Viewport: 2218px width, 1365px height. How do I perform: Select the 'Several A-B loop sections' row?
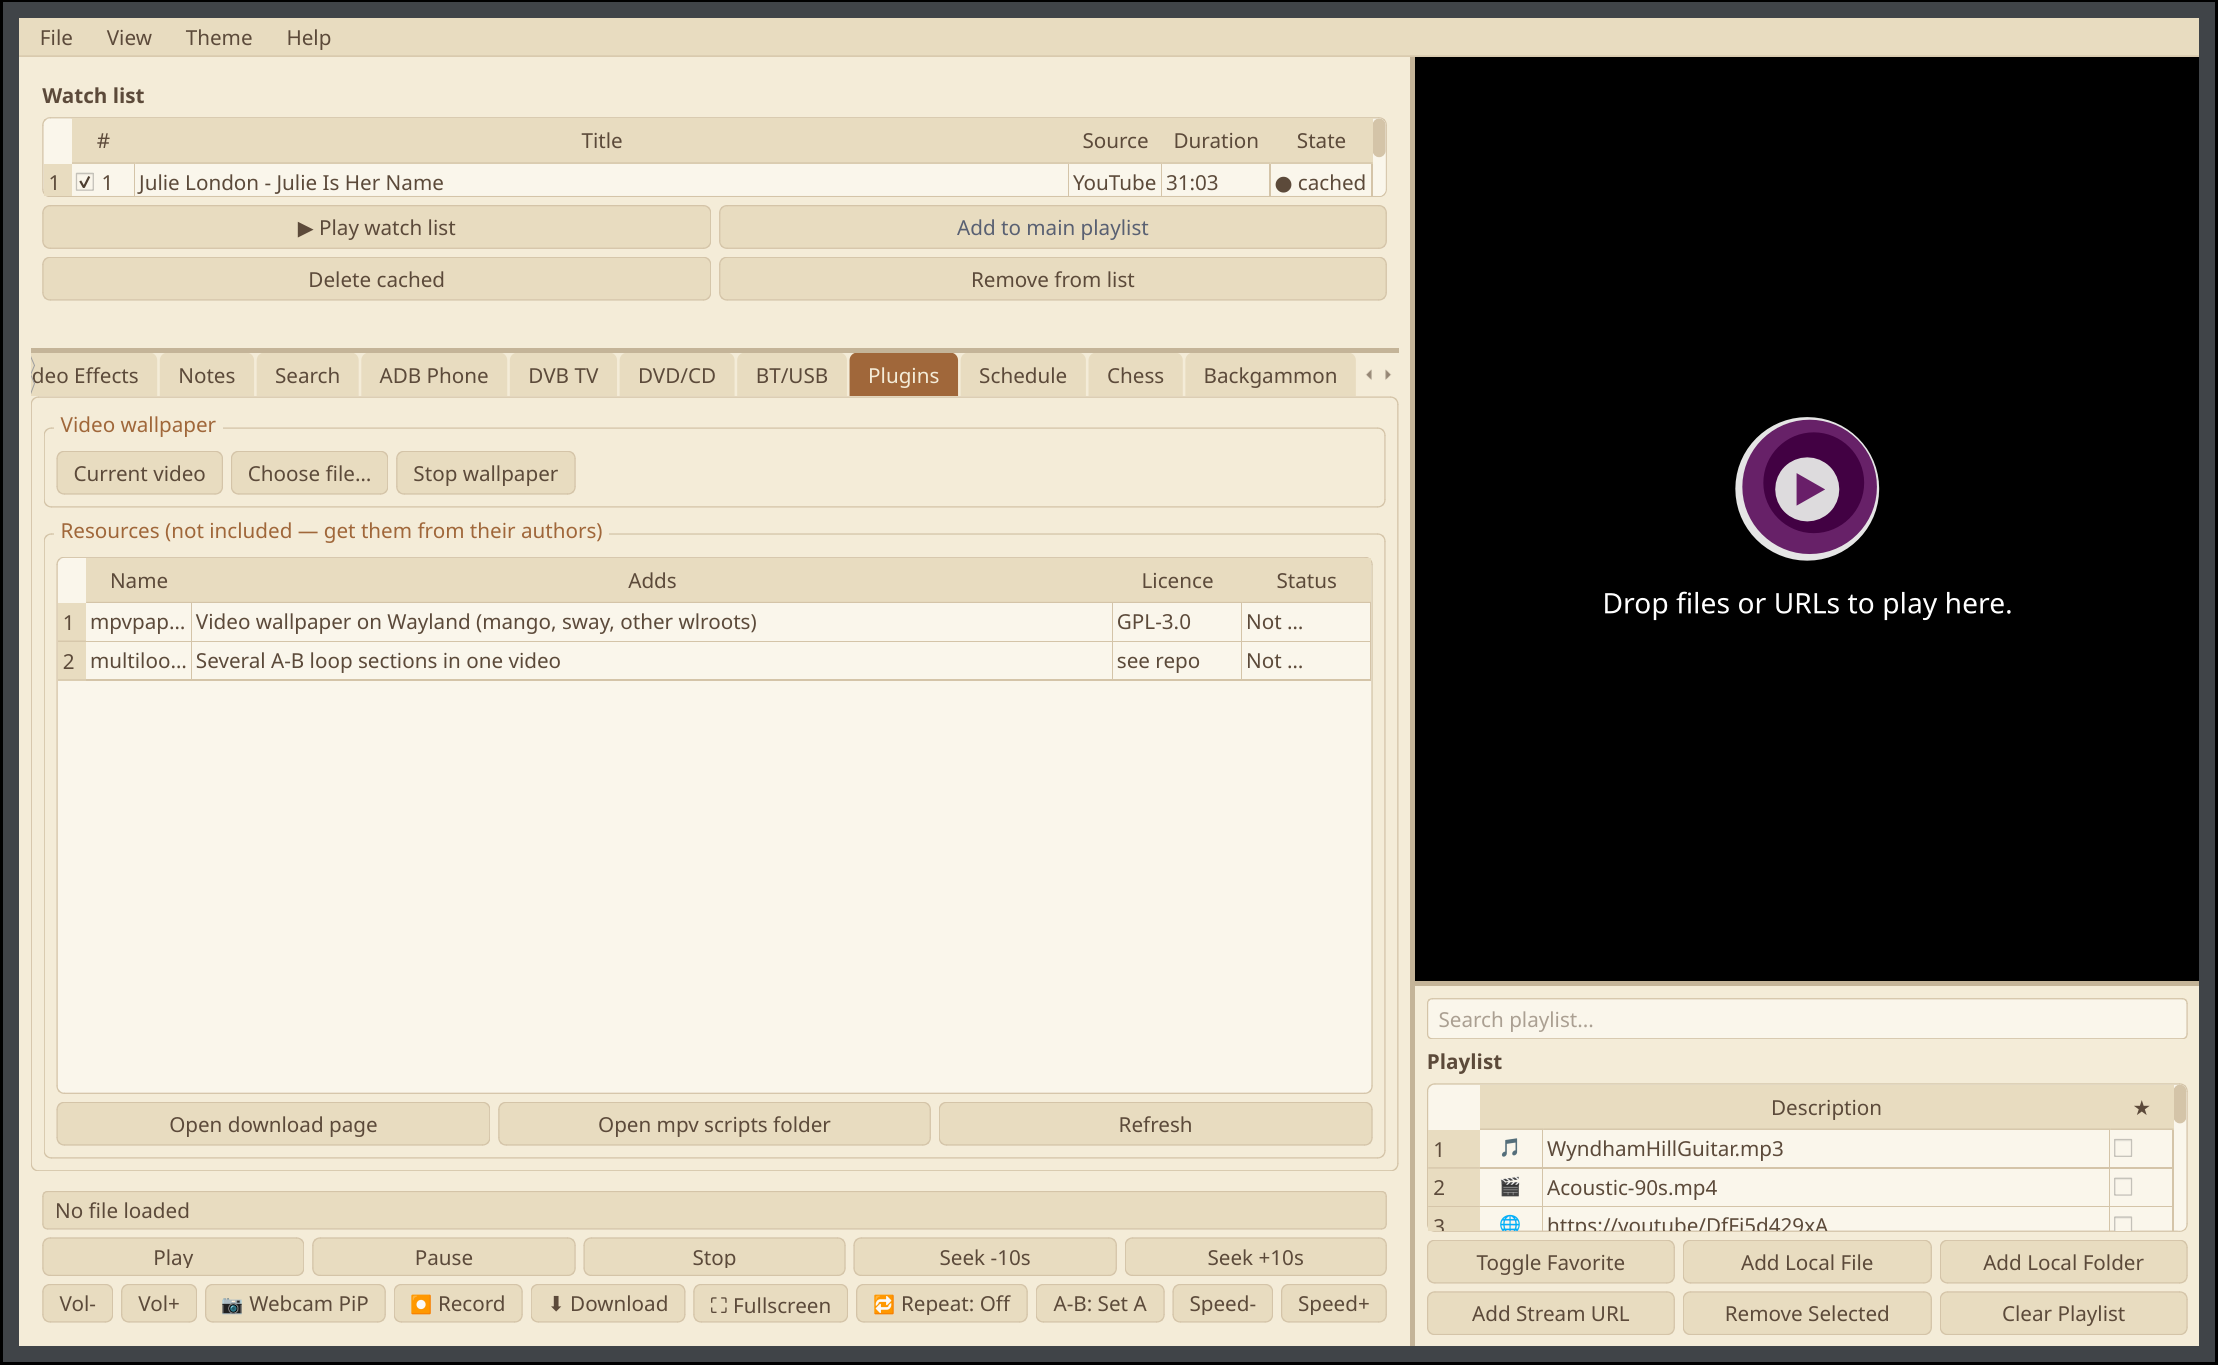click(x=714, y=660)
